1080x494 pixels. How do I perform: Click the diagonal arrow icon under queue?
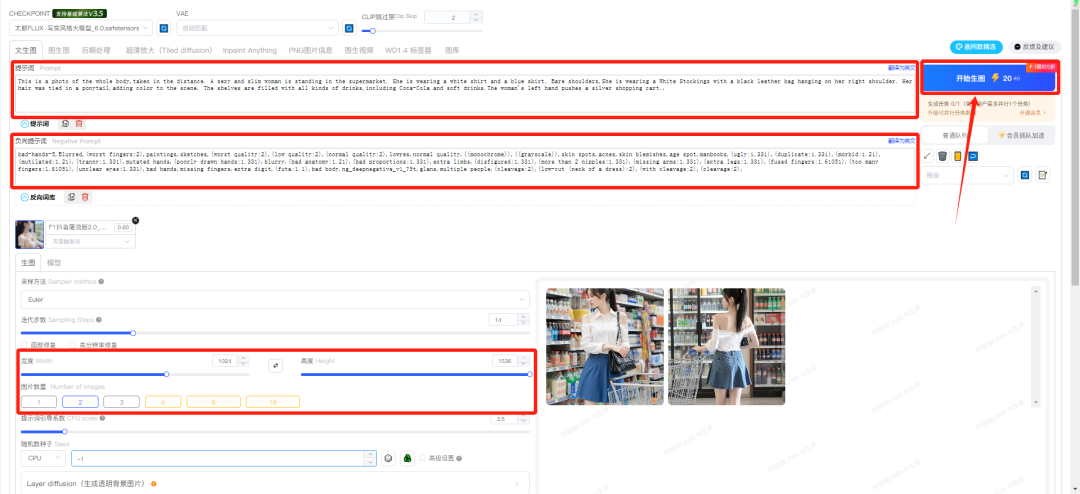click(928, 156)
